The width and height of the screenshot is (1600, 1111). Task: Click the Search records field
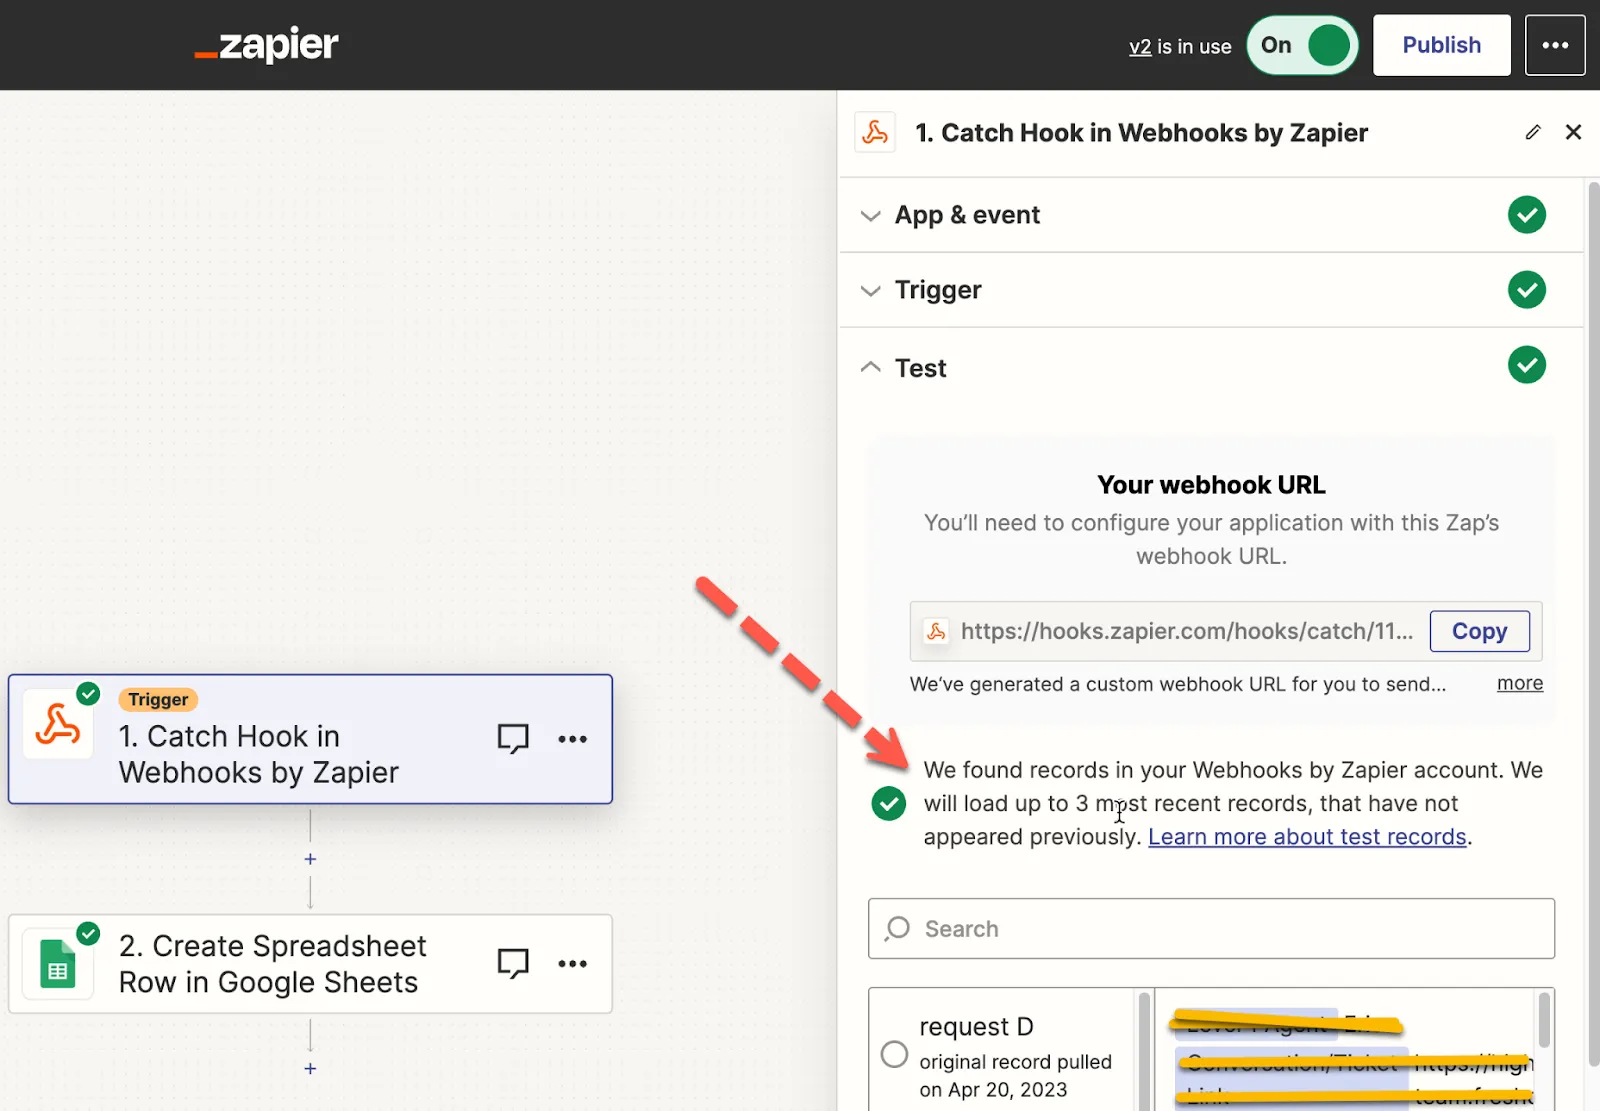[1211, 928]
